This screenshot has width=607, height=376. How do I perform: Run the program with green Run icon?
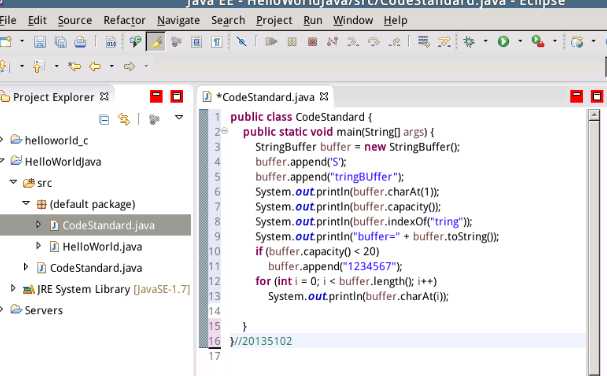coord(503,41)
